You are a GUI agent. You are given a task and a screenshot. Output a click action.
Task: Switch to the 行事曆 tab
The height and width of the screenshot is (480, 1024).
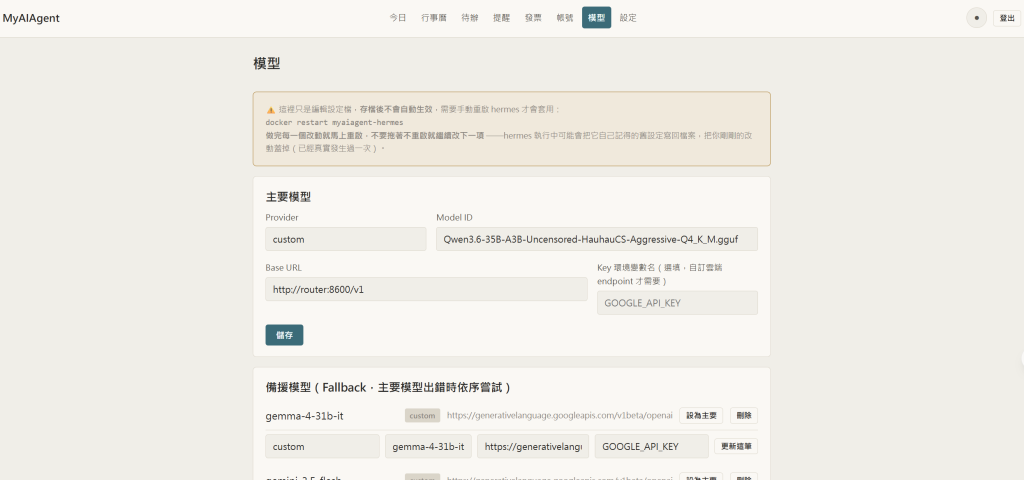tap(434, 18)
